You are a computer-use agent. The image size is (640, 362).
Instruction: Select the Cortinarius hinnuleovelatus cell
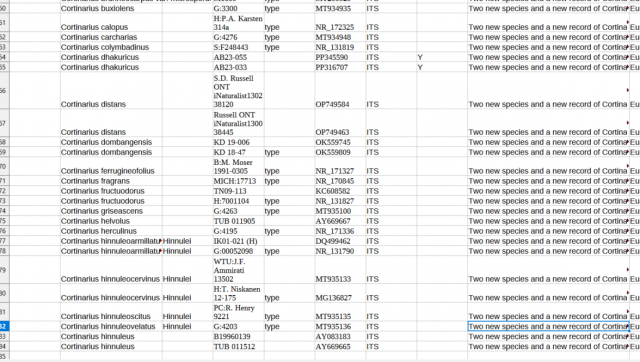coord(111,326)
